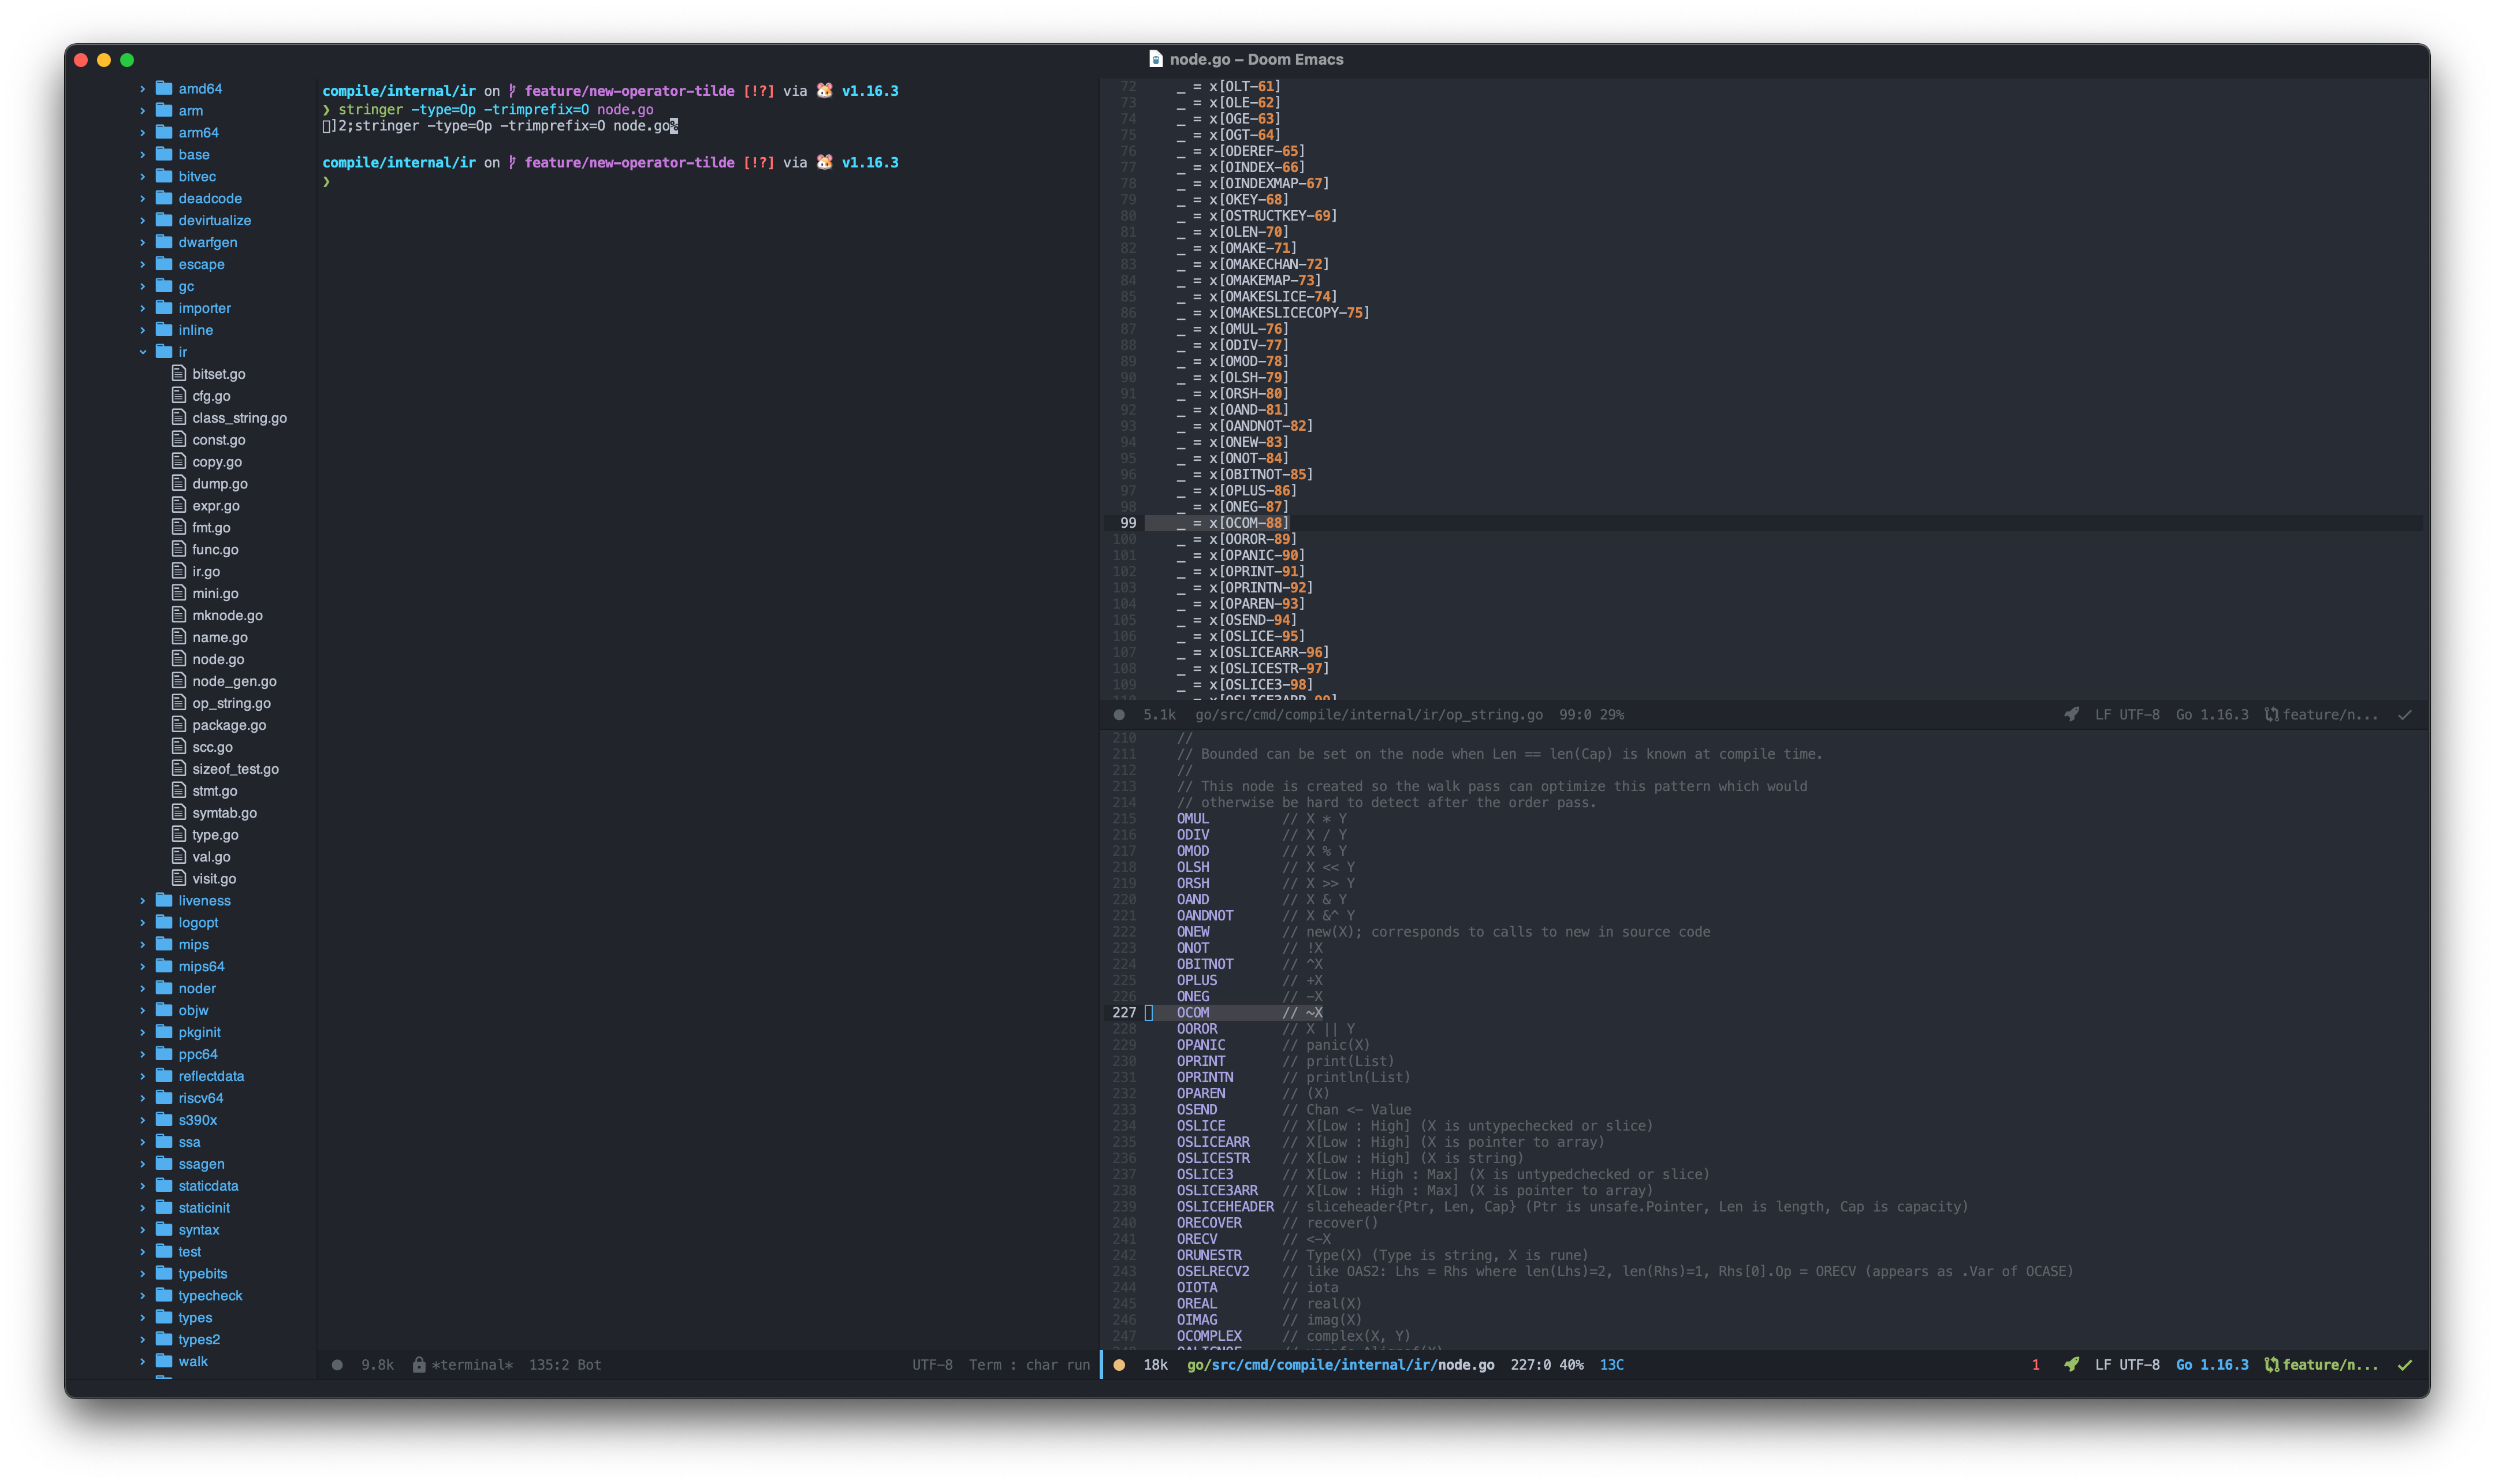
Task: Expand the ssa folder chevron
Action: [143, 1142]
